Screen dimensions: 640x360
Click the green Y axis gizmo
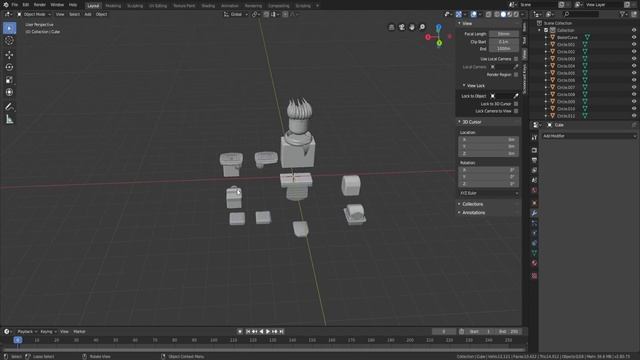coord(439,42)
